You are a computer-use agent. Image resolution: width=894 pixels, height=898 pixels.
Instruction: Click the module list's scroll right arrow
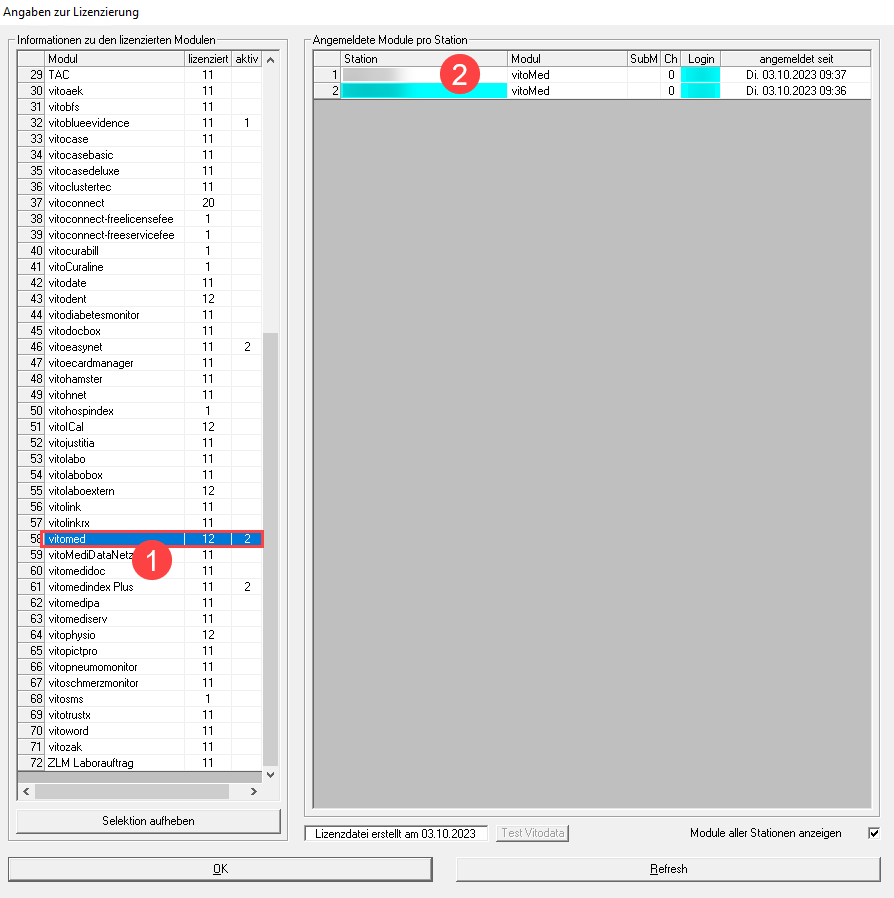coord(254,791)
